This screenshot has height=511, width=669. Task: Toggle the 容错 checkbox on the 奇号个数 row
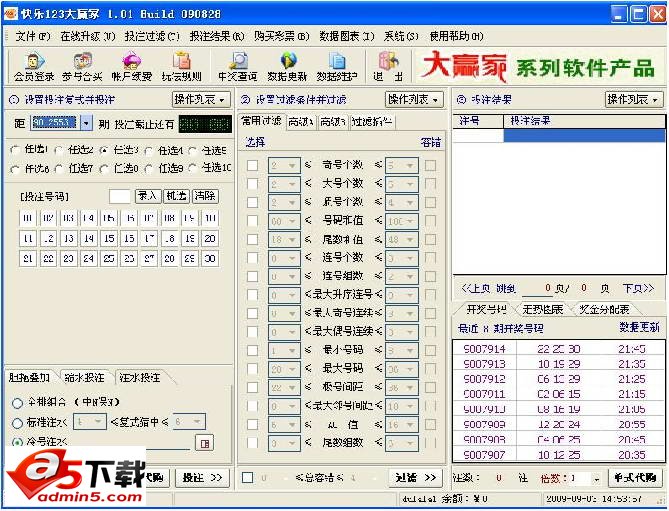[x=430, y=165]
